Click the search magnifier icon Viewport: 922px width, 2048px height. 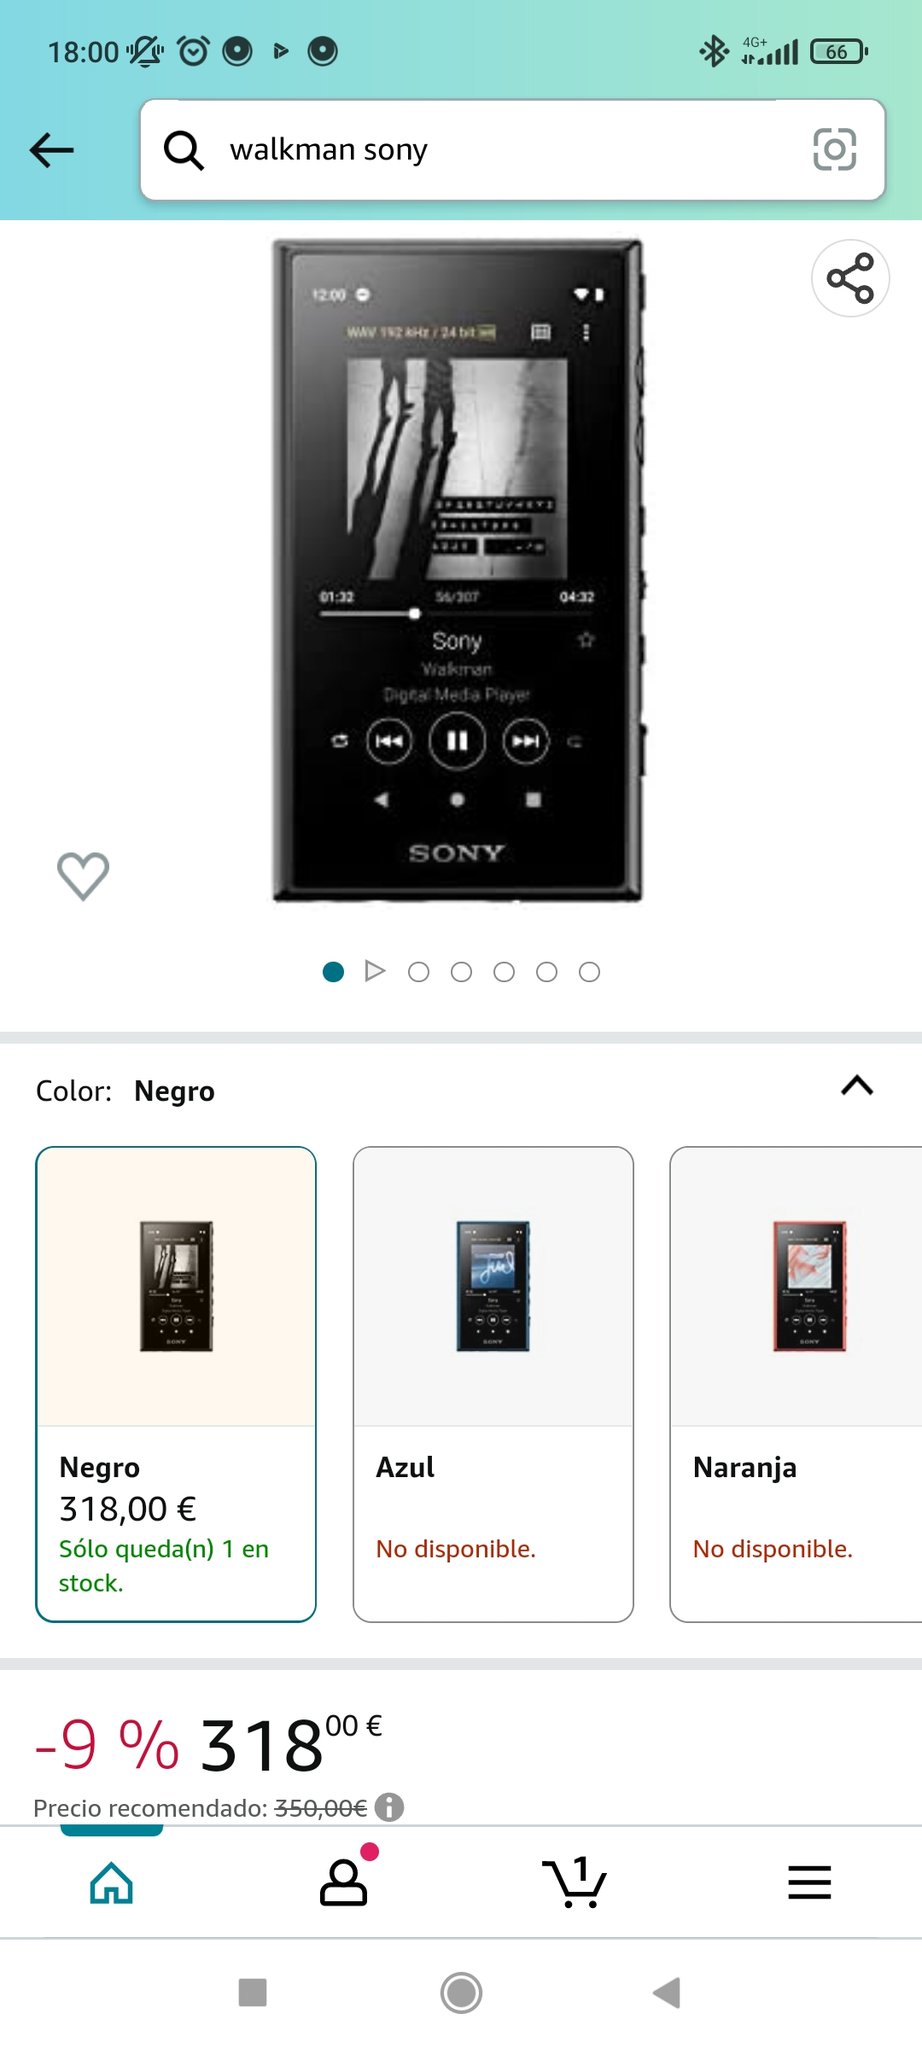(x=184, y=150)
